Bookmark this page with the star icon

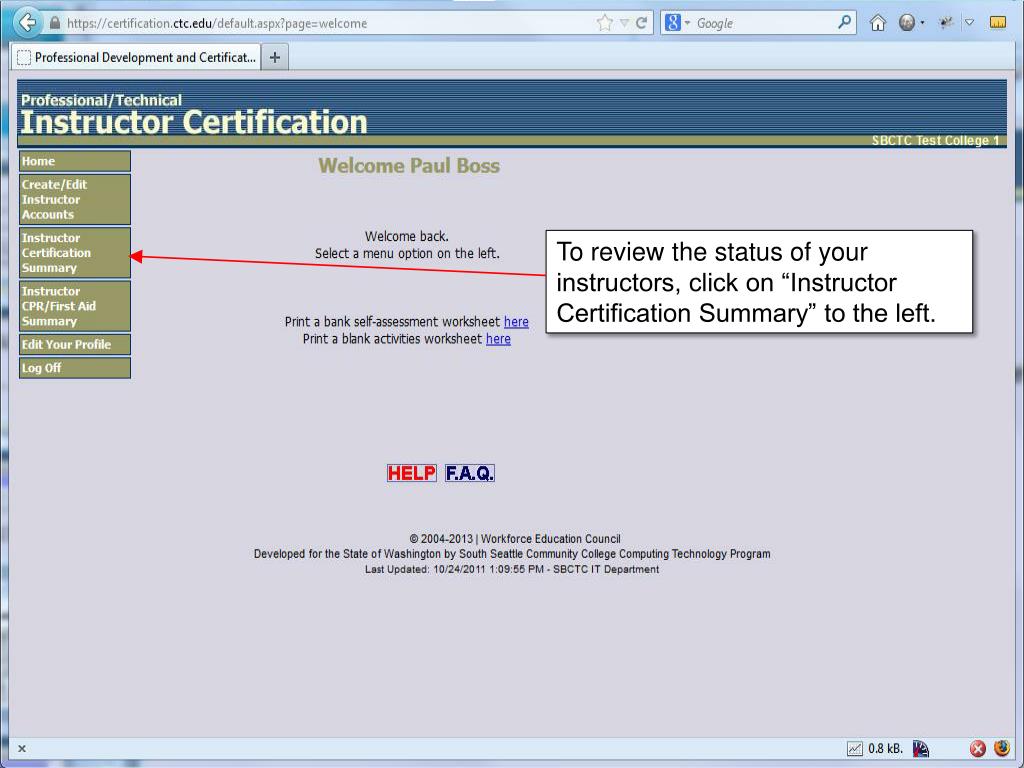603,23
